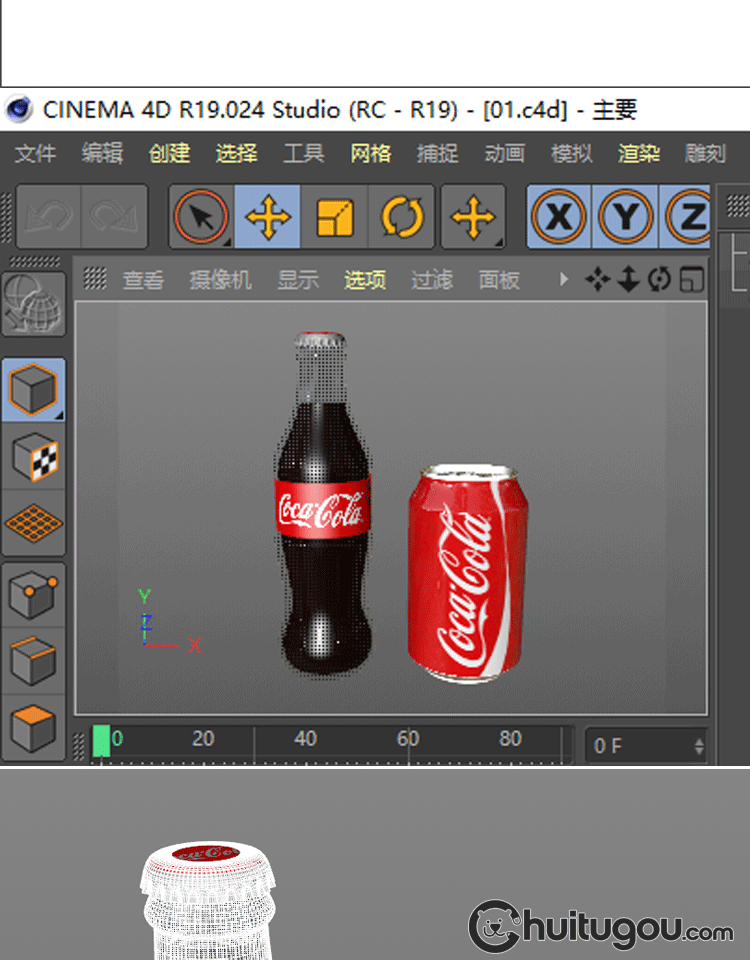Switch to Texture mode icon

point(34,457)
